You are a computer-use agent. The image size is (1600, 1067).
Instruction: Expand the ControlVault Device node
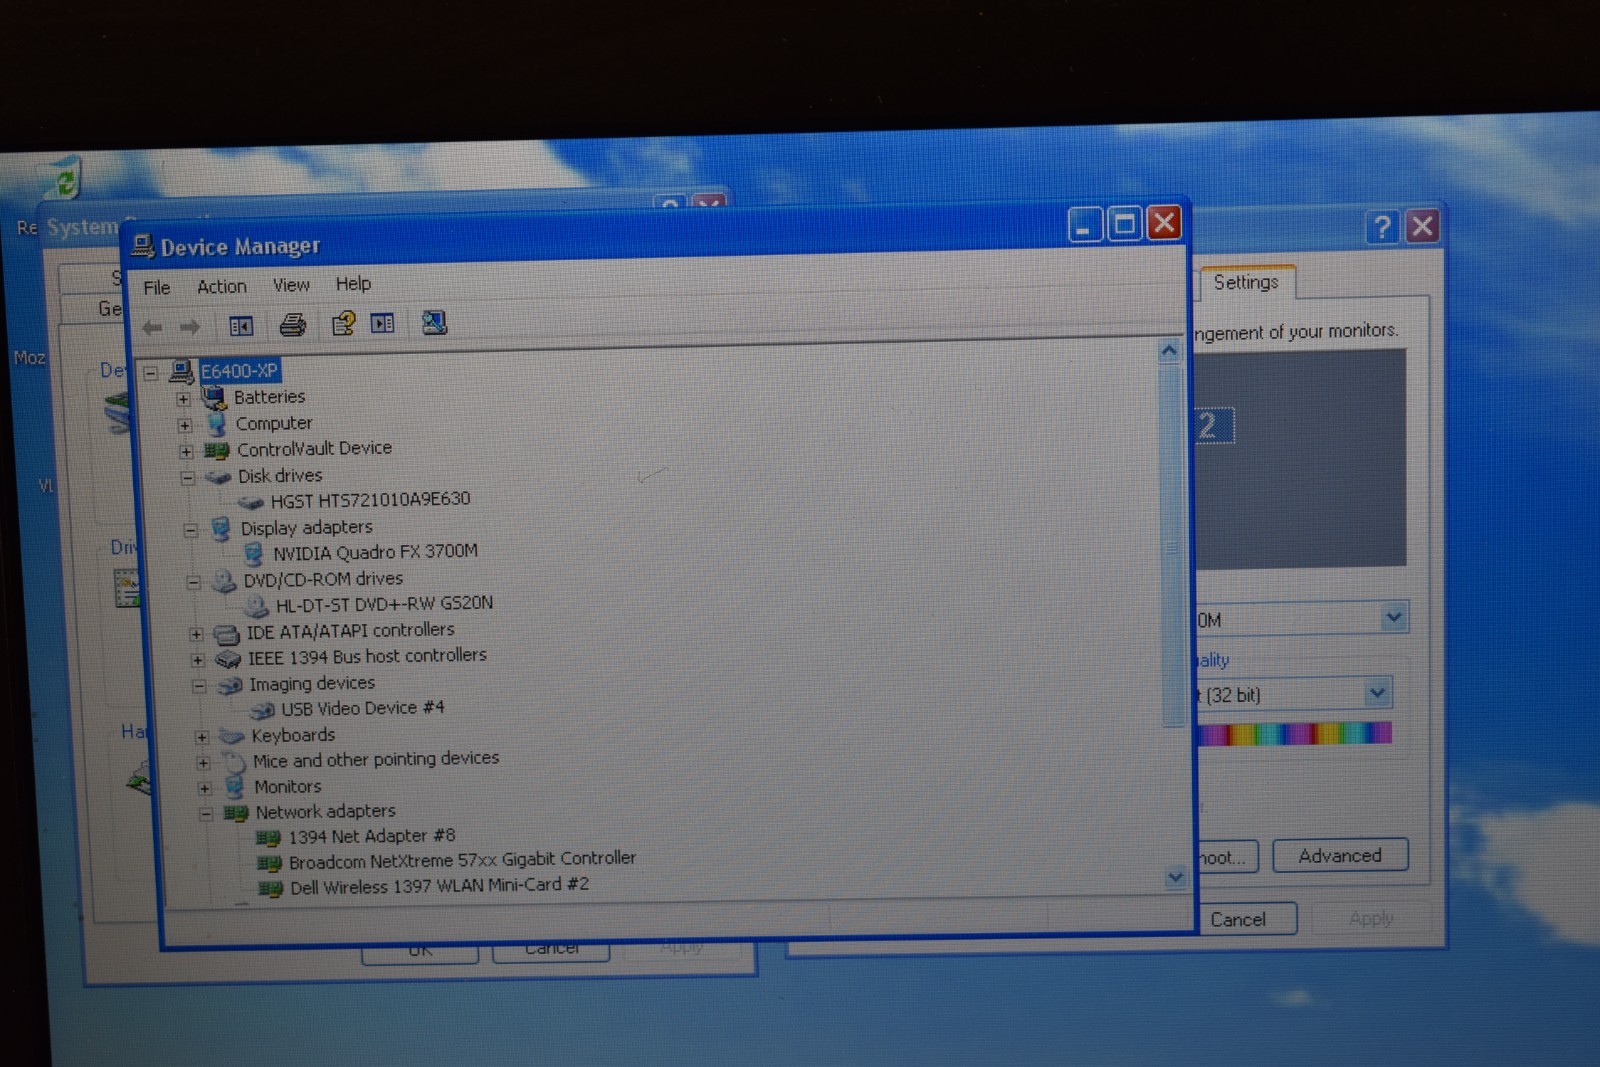186,452
